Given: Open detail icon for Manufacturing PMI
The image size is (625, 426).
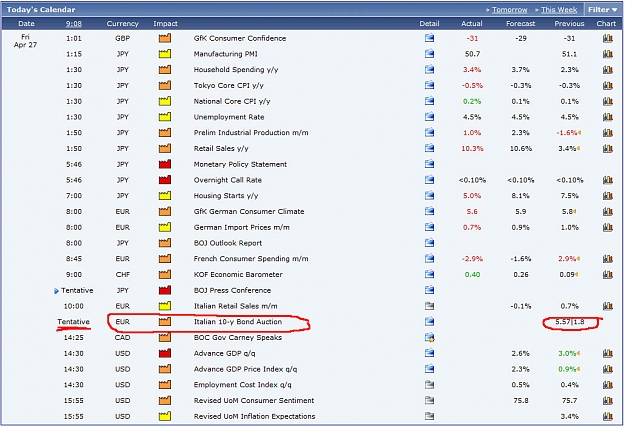Looking at the screenshot, I should click(429, 54).
